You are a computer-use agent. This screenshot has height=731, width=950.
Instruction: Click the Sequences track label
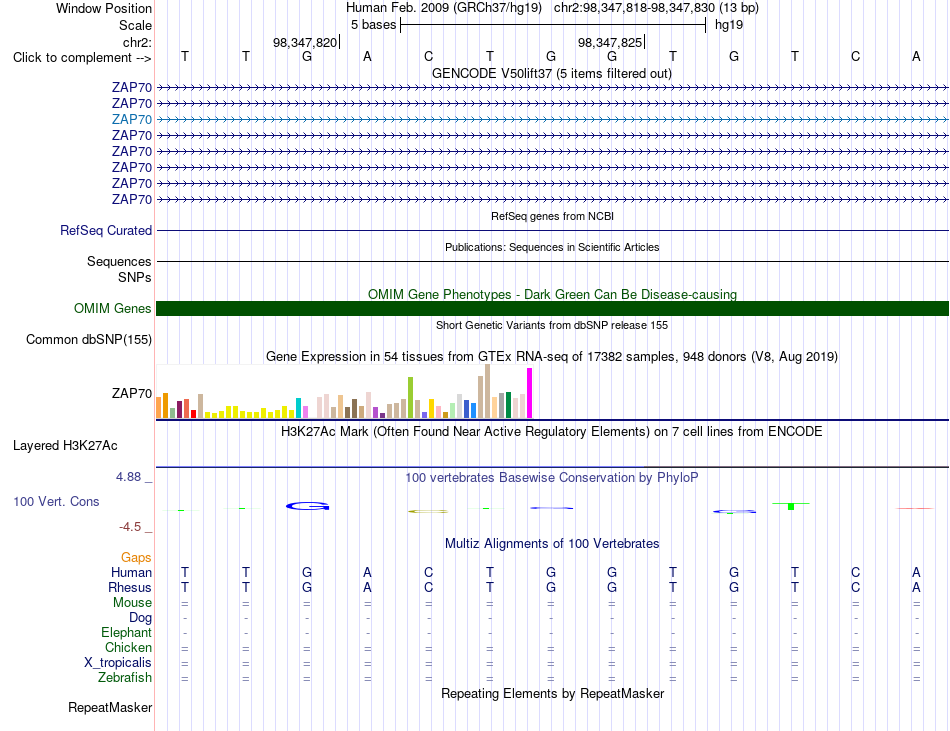pyautogui.click(x=119, y=262)
